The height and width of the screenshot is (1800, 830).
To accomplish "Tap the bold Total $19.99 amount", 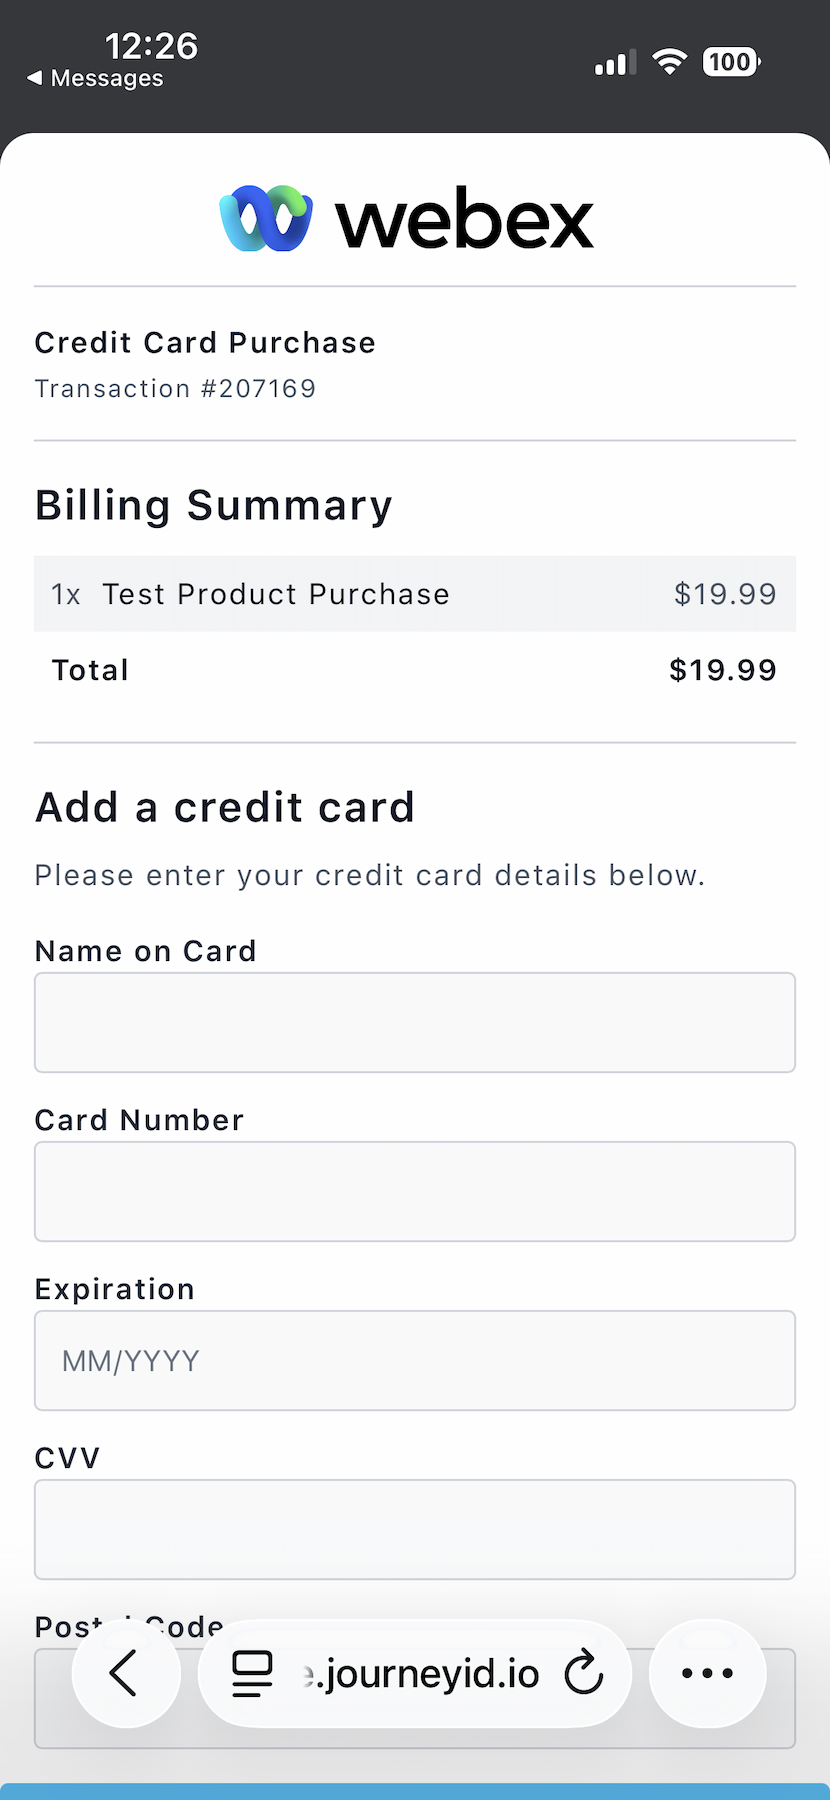I will [722, 670].
